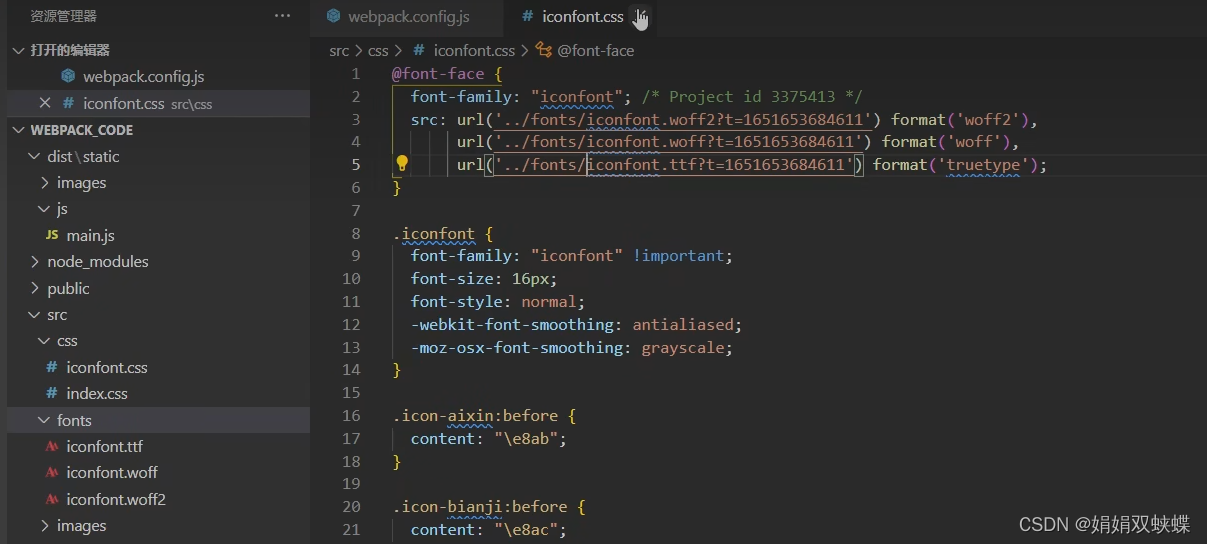Switch to the webpack.config.js tab
This screenshot has width=1207, height=544.
coord(398,16)
